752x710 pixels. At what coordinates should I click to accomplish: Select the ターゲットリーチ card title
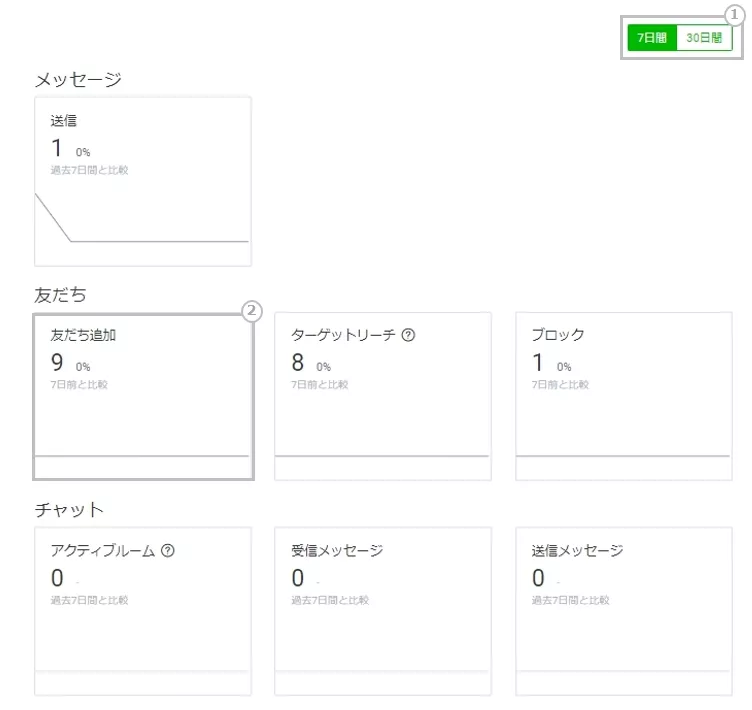(343, 336)
